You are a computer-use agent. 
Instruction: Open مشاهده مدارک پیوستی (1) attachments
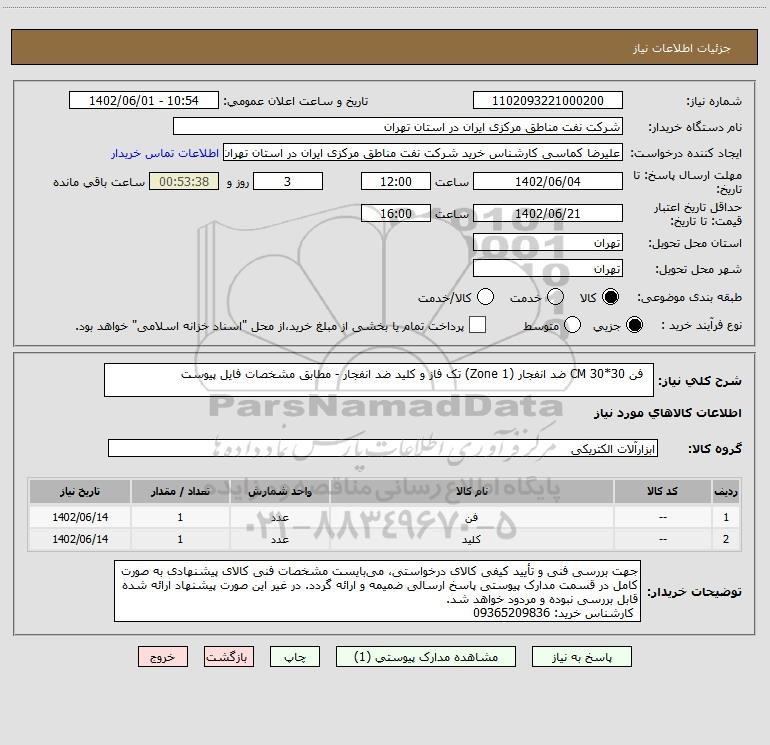coord(426,657)
